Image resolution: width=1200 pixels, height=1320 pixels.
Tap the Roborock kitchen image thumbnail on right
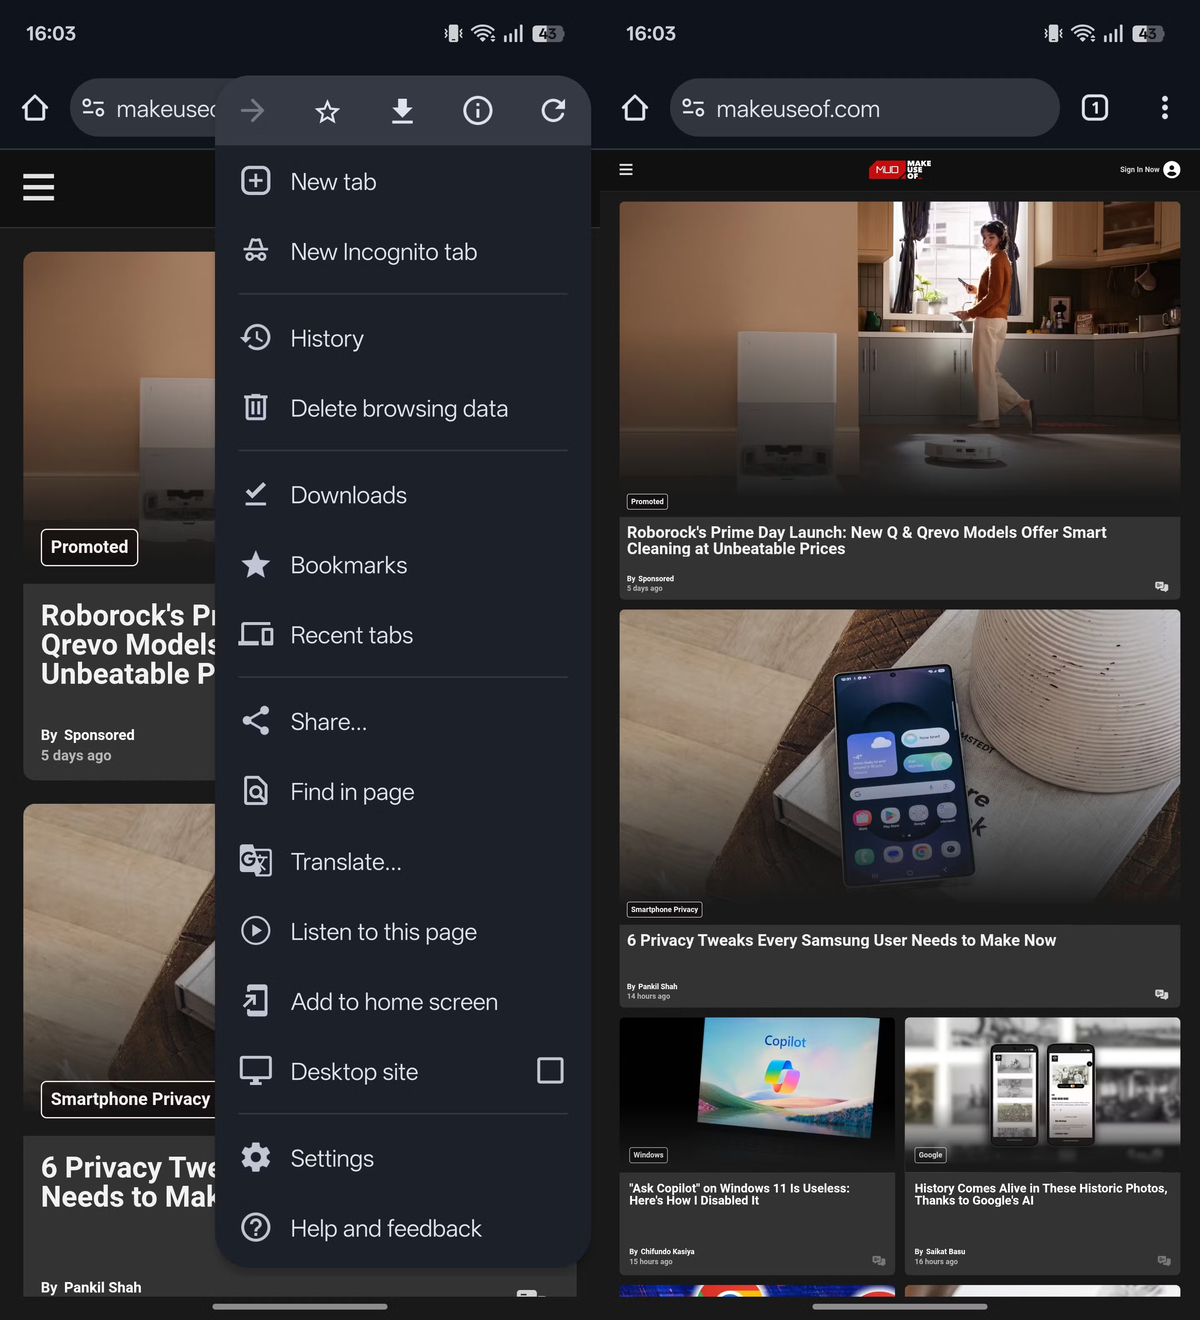[900, 359]
